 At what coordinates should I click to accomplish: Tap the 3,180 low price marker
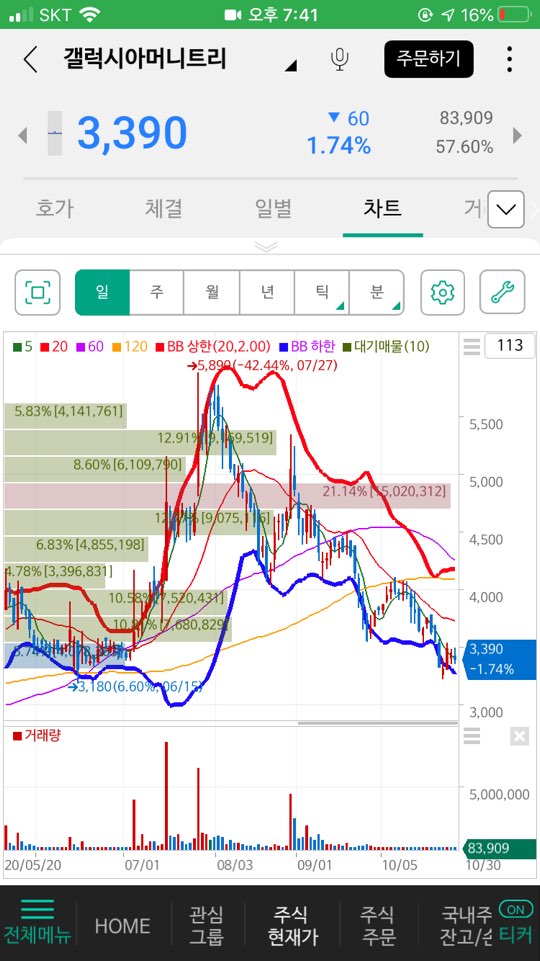(135, 686)
